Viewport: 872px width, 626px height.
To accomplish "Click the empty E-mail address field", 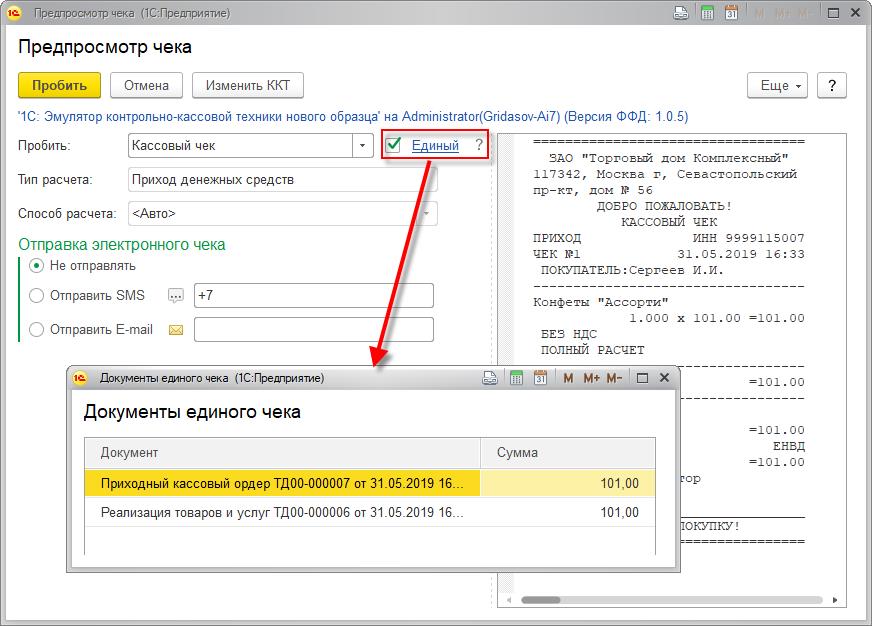I will [x=314, y=330].
